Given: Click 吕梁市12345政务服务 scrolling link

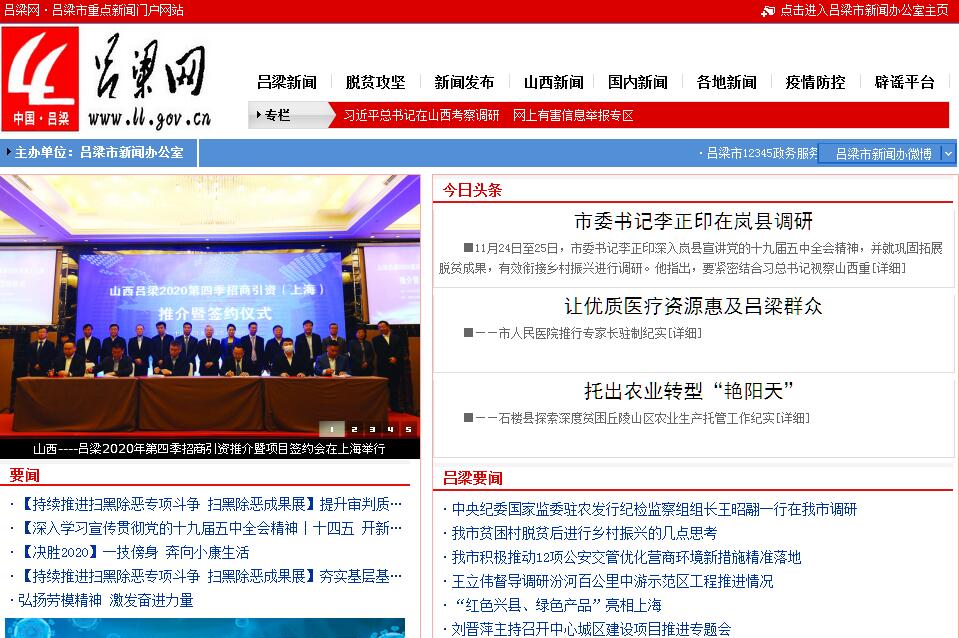Looking at the screenshot, I should point(761,154).
